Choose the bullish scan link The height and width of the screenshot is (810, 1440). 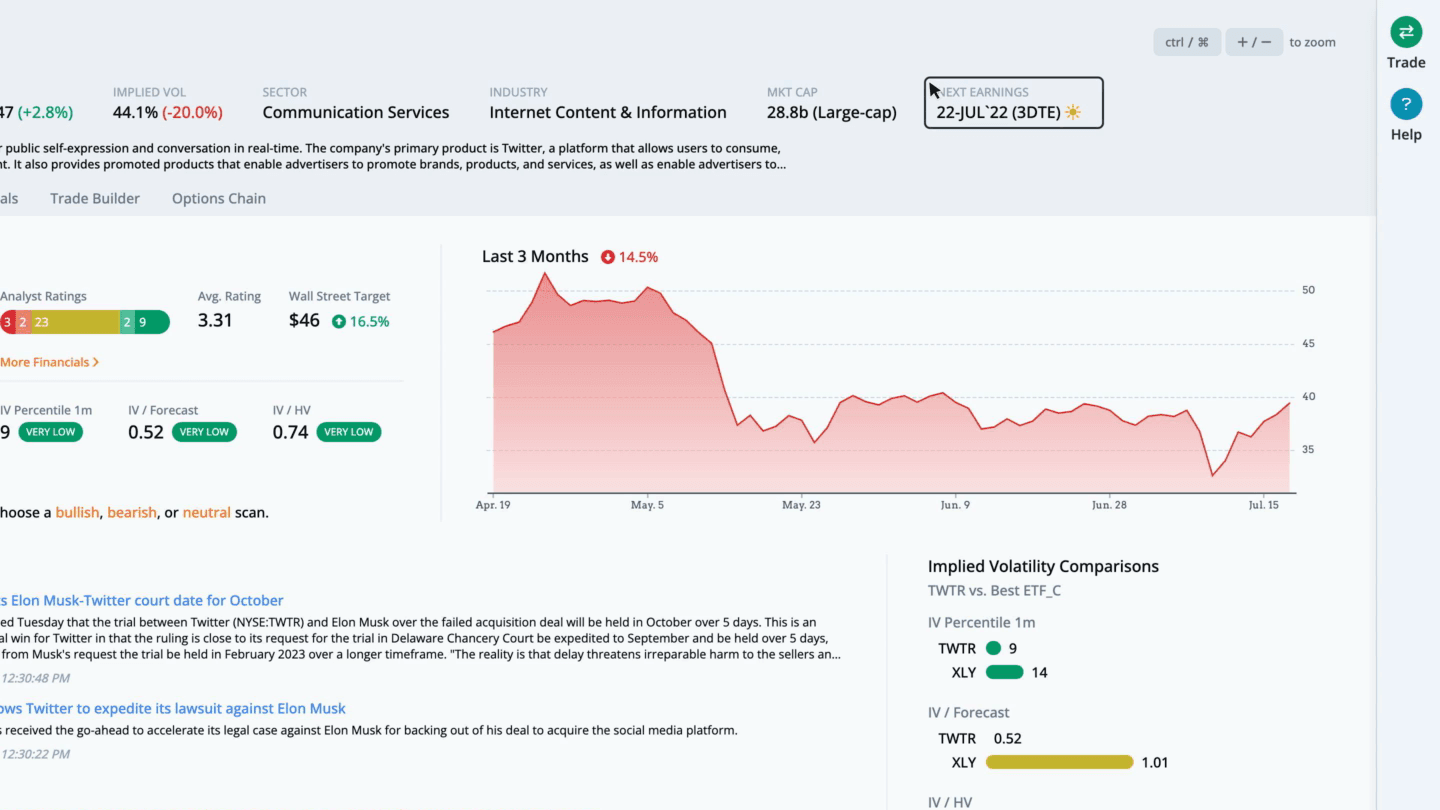pos(77,512)
